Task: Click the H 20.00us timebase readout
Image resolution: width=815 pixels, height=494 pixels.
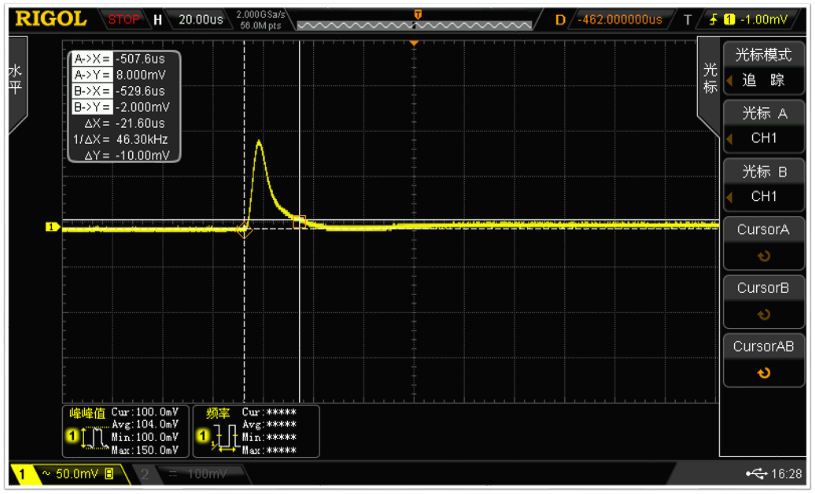Action: (189, 19)
